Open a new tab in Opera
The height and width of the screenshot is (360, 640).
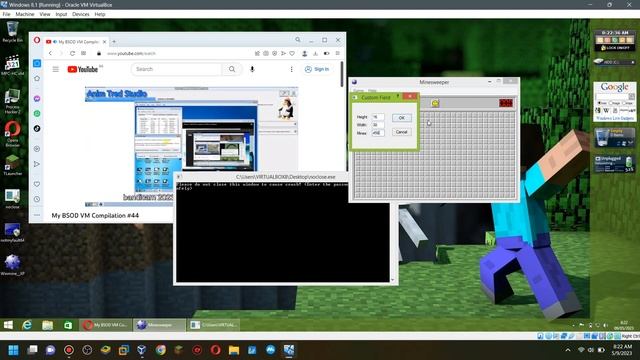(x=114, y=42)
